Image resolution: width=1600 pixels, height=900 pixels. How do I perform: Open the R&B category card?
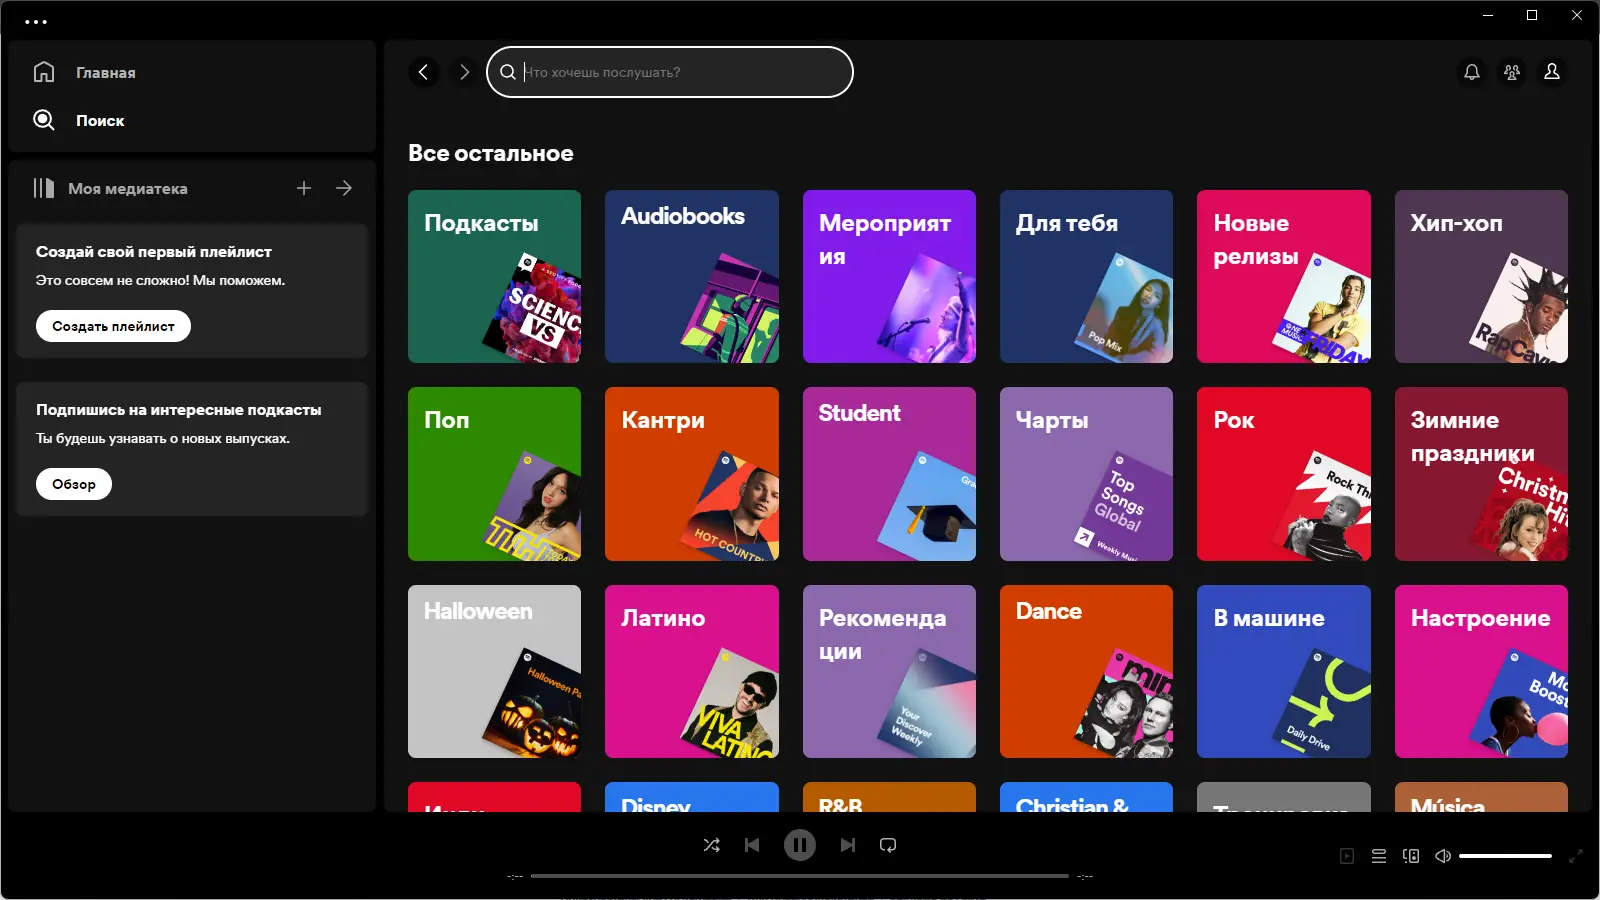[889, 797]
